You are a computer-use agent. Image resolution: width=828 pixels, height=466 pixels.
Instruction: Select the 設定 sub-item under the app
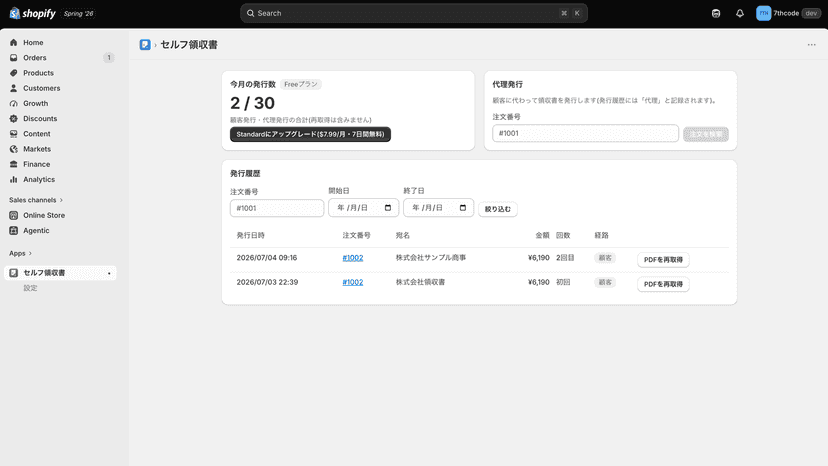tap(31, 288)
